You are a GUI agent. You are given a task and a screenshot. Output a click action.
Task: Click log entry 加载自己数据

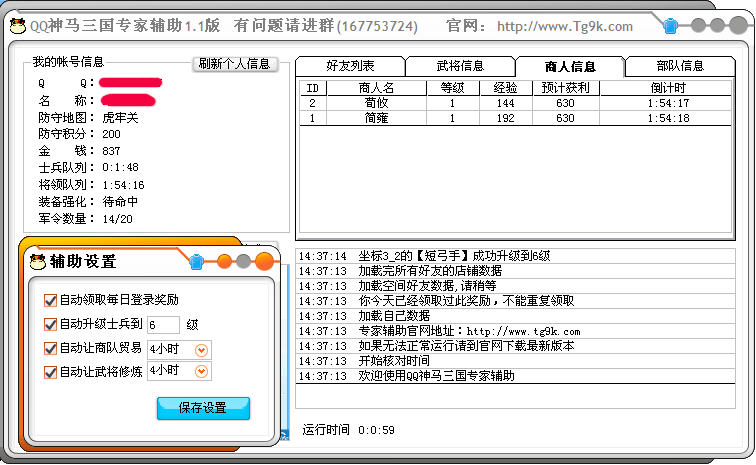(x=515, y=316)
